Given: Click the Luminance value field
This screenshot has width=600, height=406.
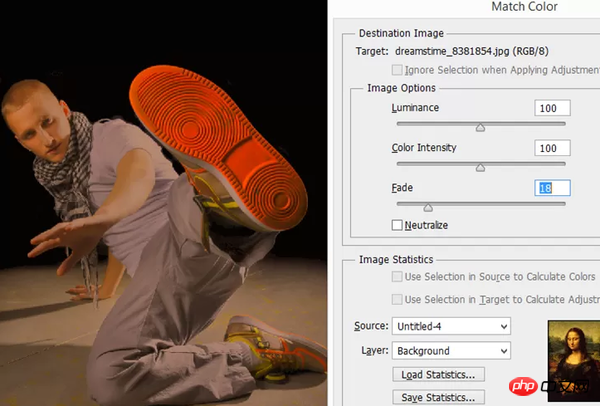Looking at the screenshot, I should point(552,108).
